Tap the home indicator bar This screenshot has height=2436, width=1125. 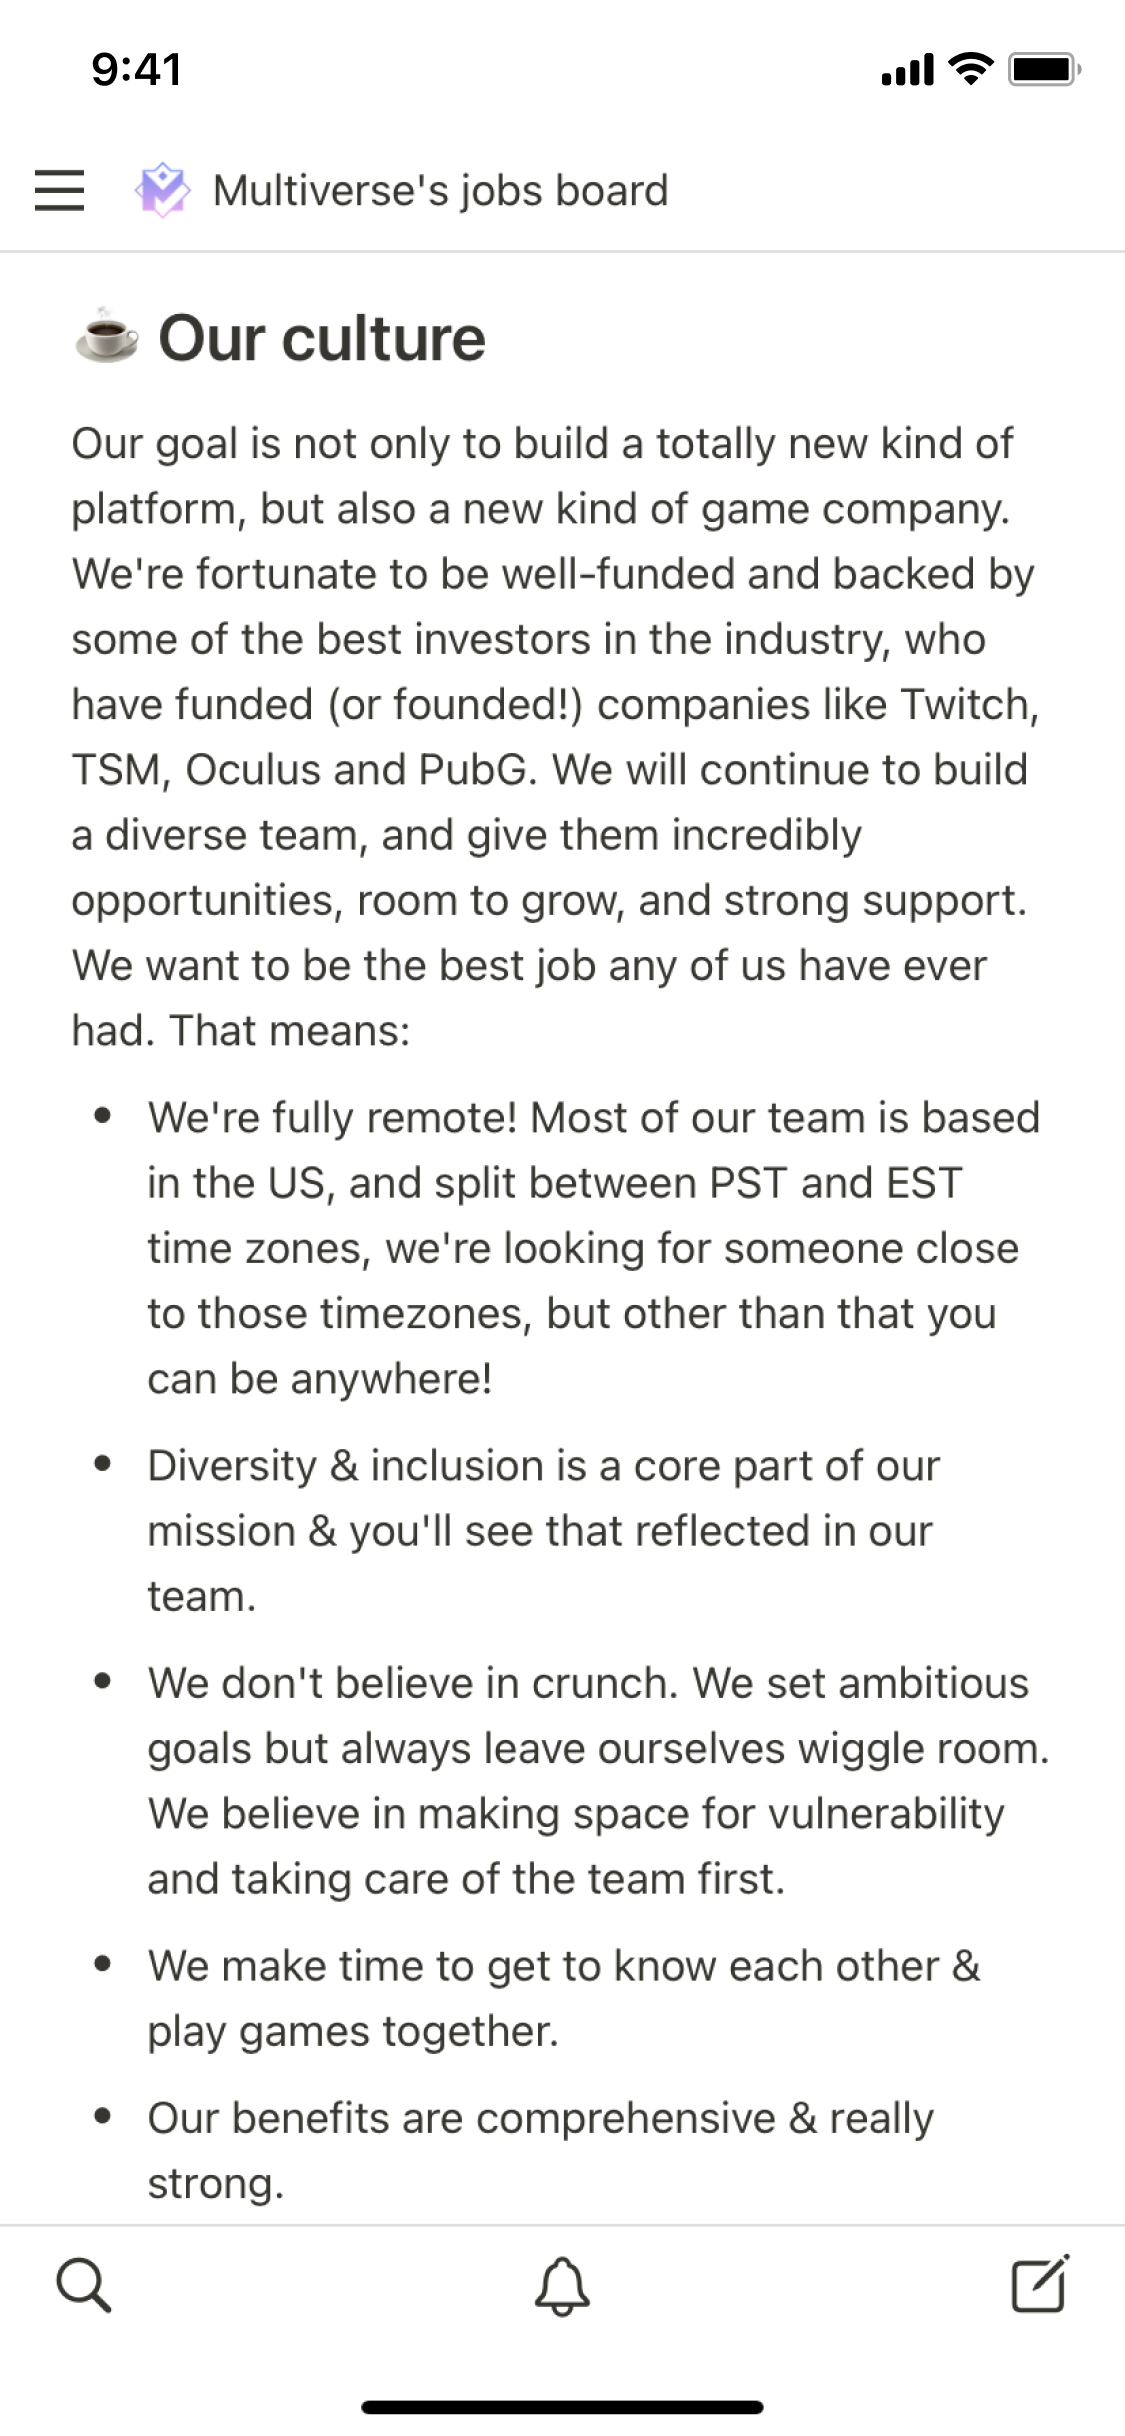562,2407
